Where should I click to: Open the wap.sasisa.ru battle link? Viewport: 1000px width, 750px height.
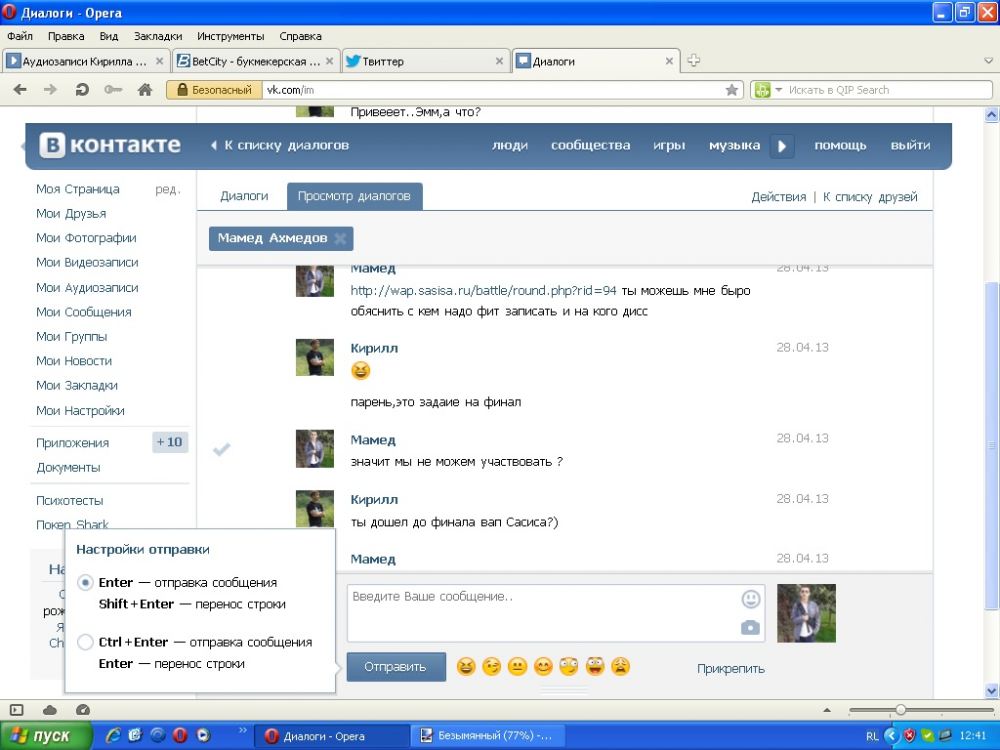click(483, 291)
